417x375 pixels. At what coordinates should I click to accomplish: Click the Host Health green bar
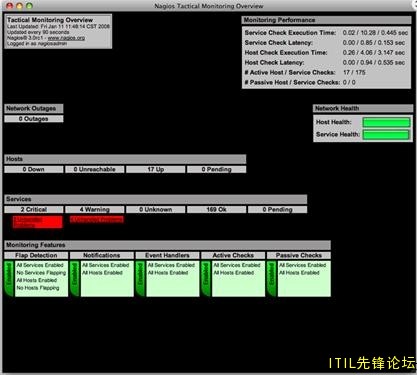[x=386, y=122]
